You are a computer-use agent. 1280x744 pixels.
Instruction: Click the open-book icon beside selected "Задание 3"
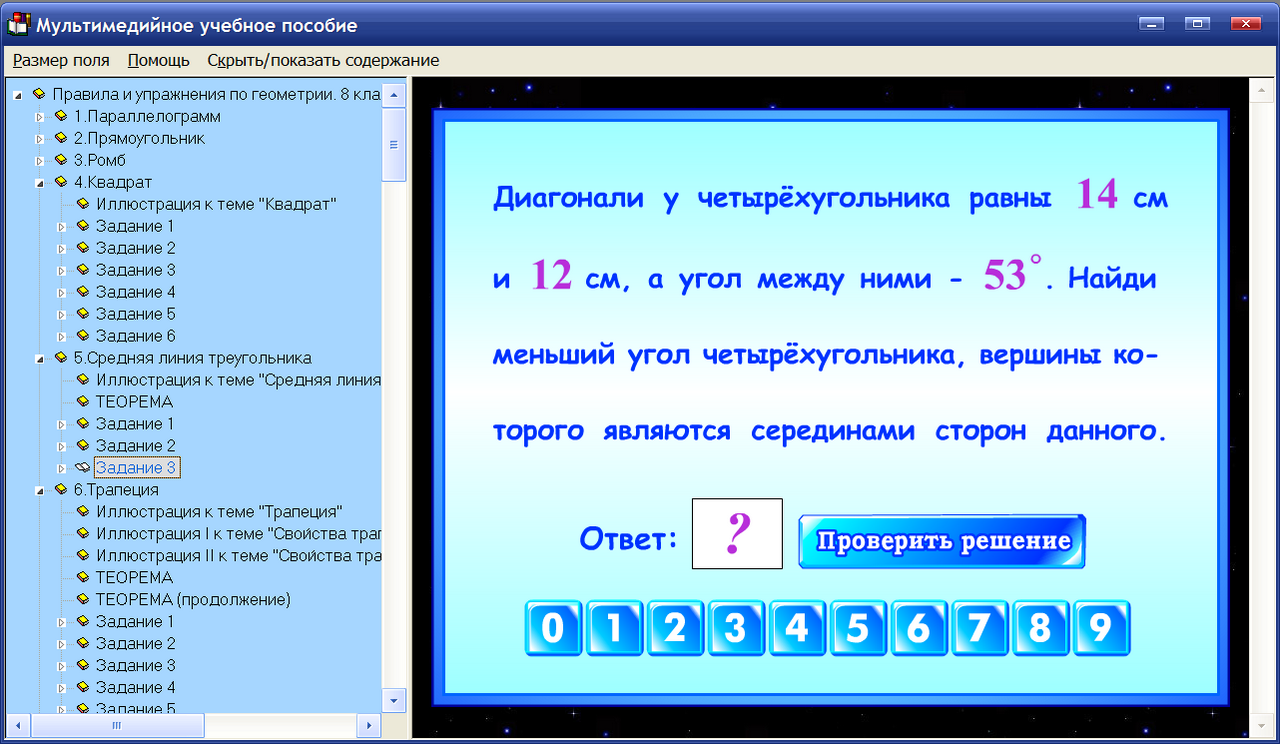pyautogui.click(x=81, y=467)
